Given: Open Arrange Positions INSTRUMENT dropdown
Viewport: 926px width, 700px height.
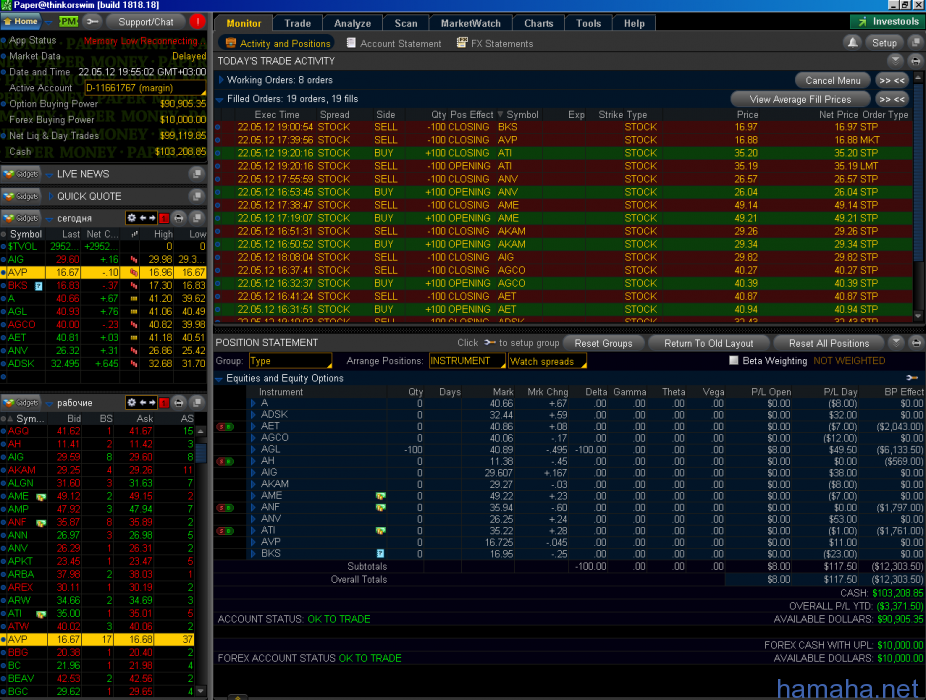Looking at the screenshot, I should (467, 360).
